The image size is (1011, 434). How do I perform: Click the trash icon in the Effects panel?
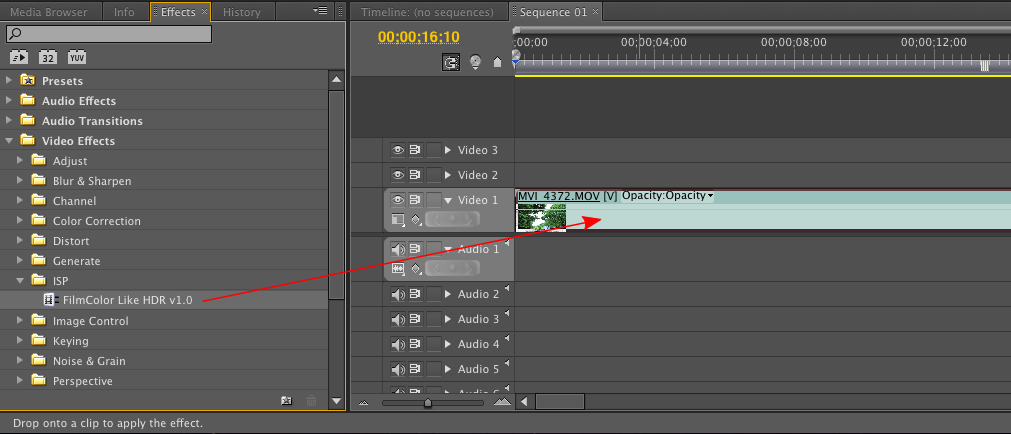(311, 400)
